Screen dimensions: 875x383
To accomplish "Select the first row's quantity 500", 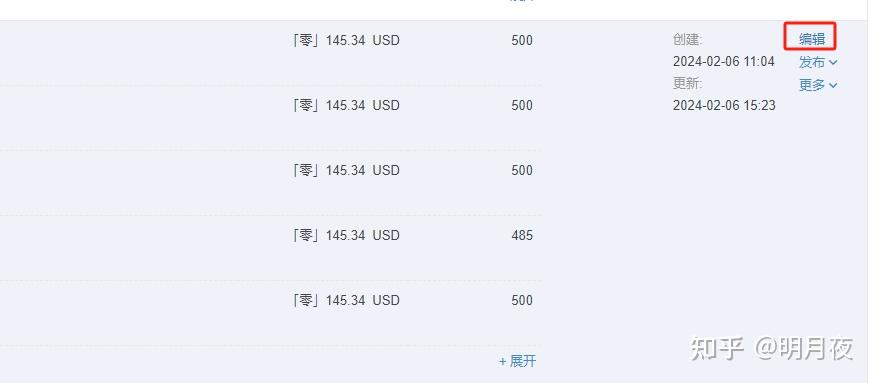I will click(522, 41).
